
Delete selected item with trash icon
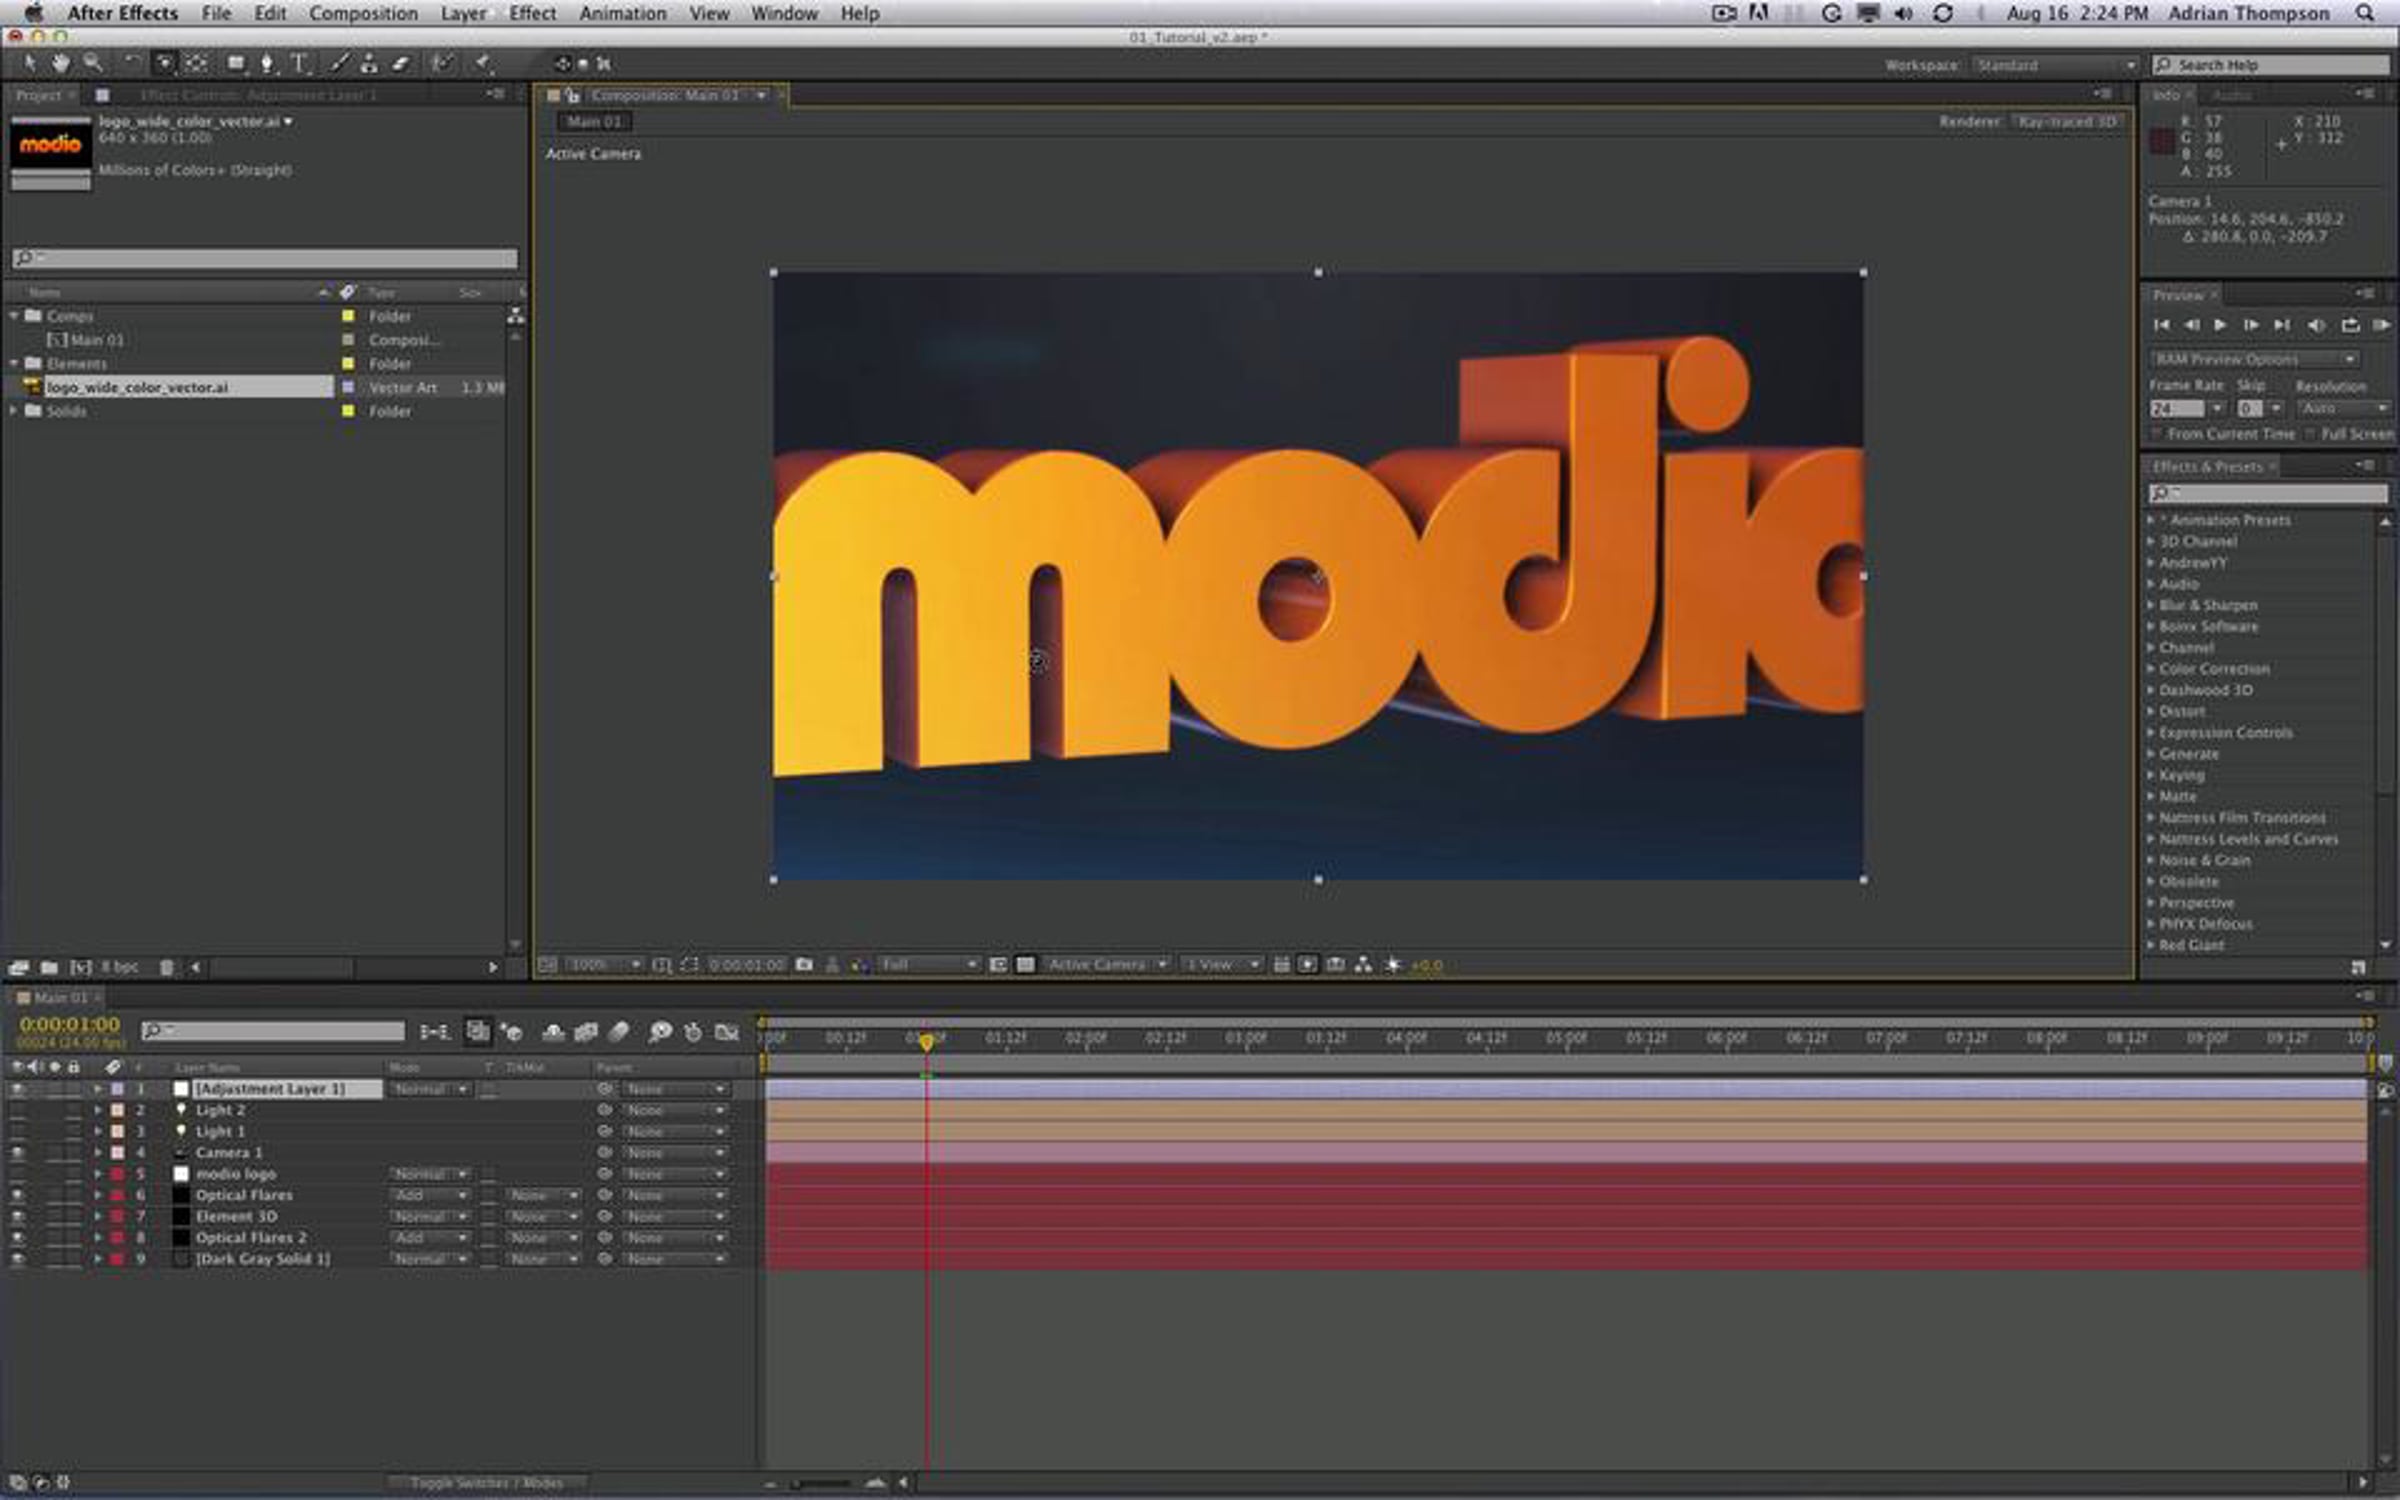pos(167,967)
